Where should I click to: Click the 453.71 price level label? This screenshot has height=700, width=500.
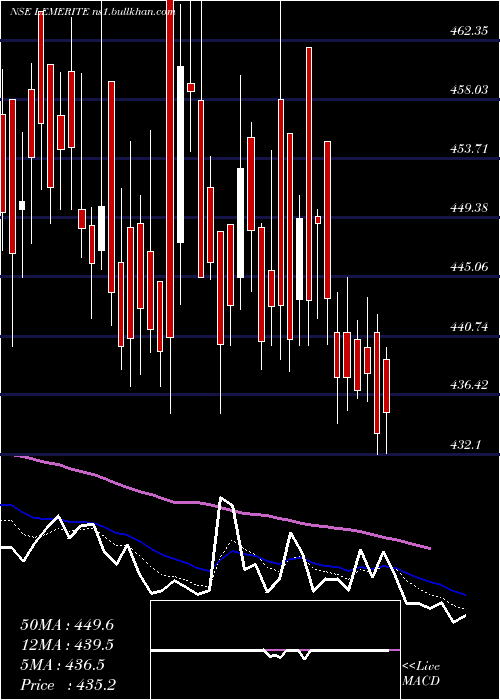(x=470, y=149)
